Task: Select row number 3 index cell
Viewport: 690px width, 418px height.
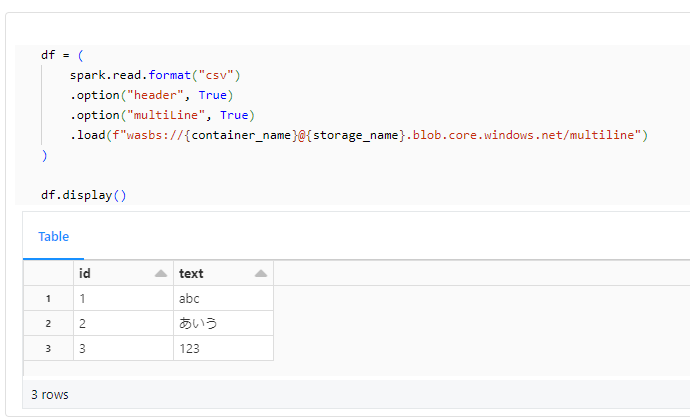Action: coord(48,348)
